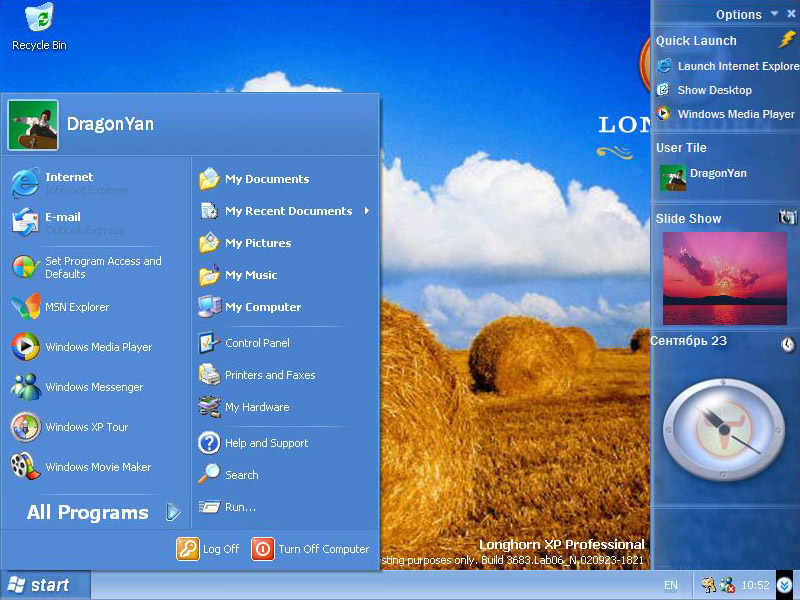
Task: Click the DragonYan user tile in sidebar
Action: (703, 178)
